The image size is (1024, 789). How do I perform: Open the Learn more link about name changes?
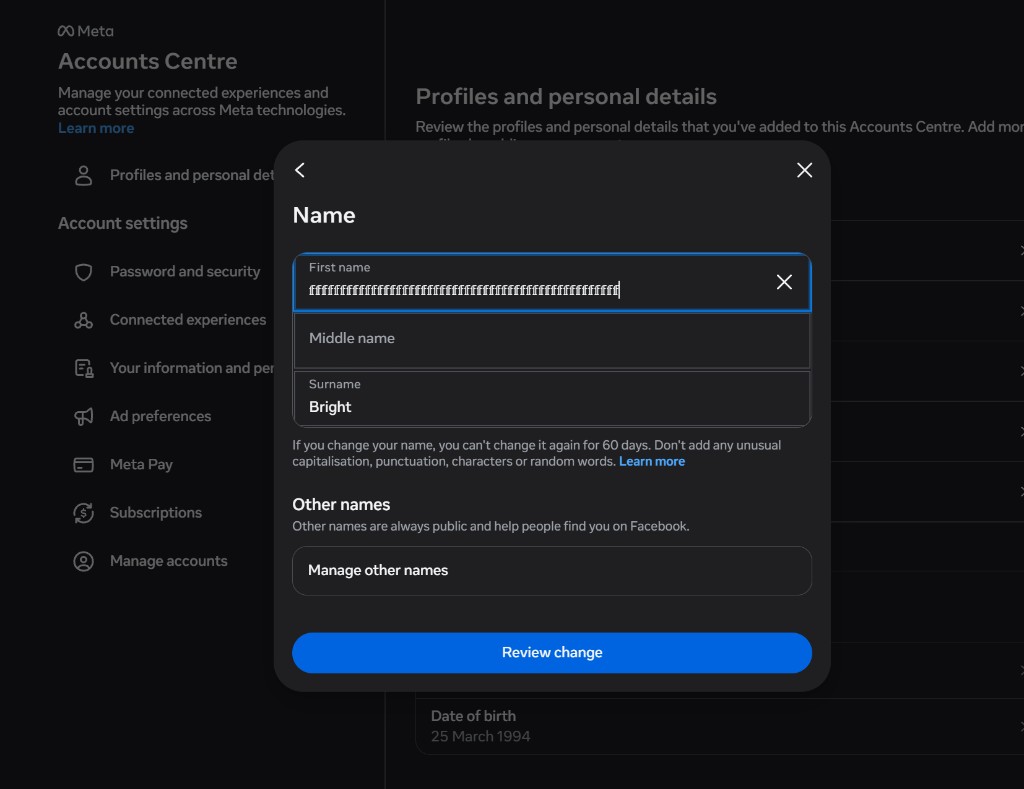[x=652, y=461]
